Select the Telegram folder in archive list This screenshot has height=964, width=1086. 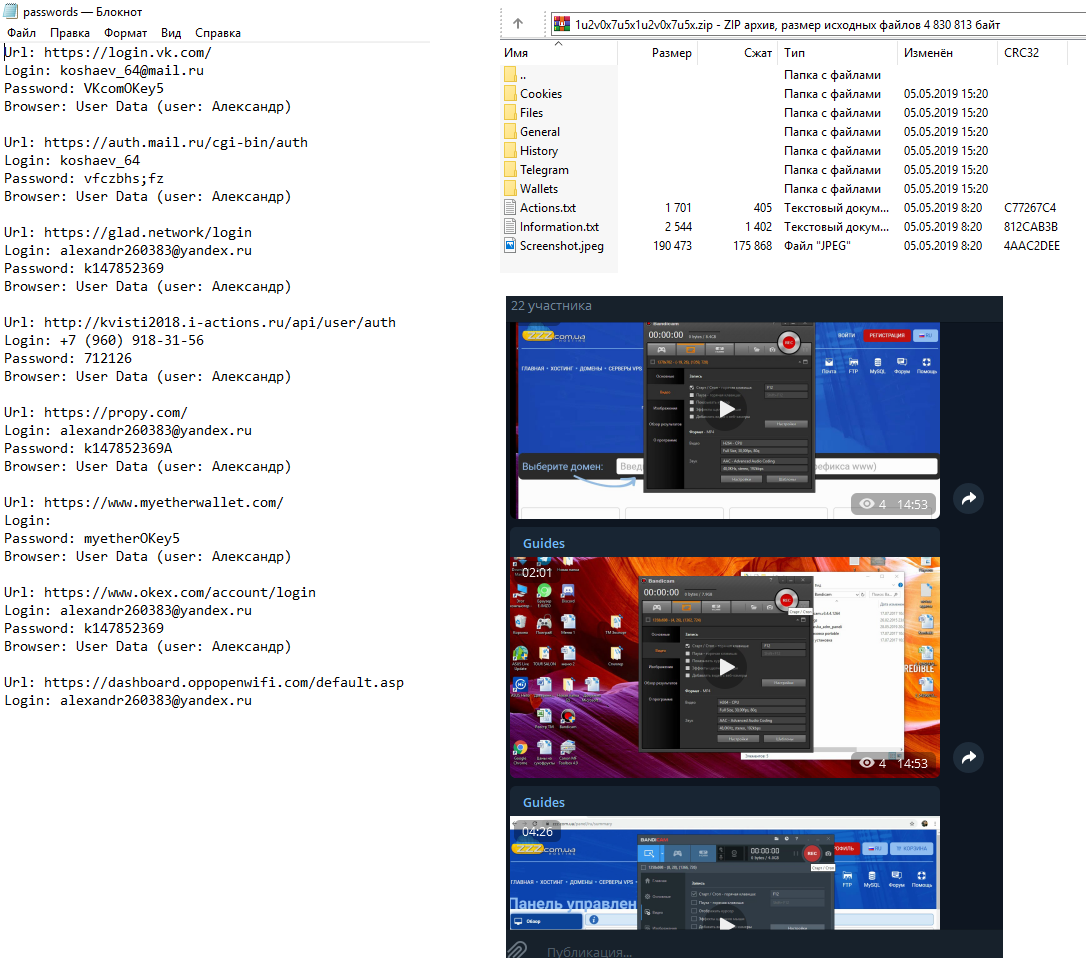click(x=544, y=170)
